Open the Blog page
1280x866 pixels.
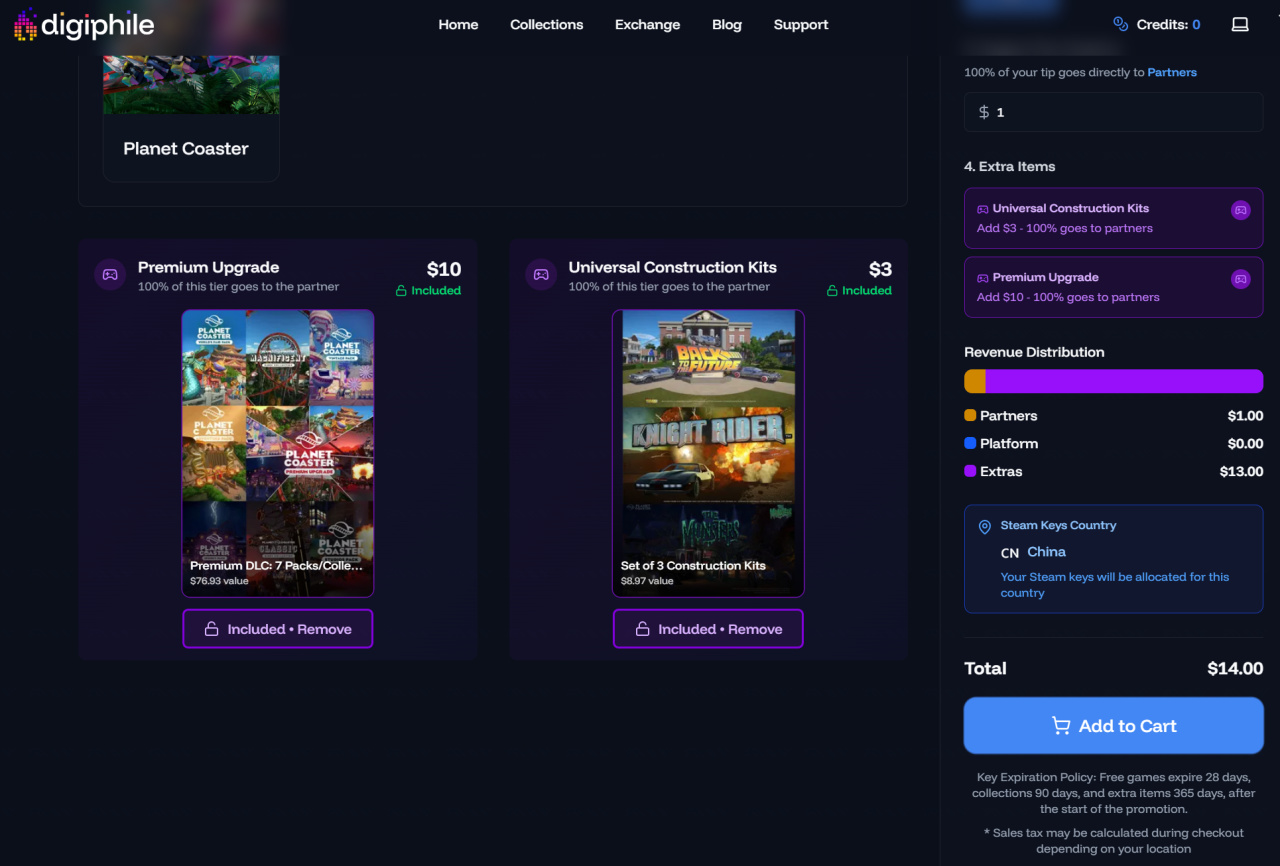point(727,25)
